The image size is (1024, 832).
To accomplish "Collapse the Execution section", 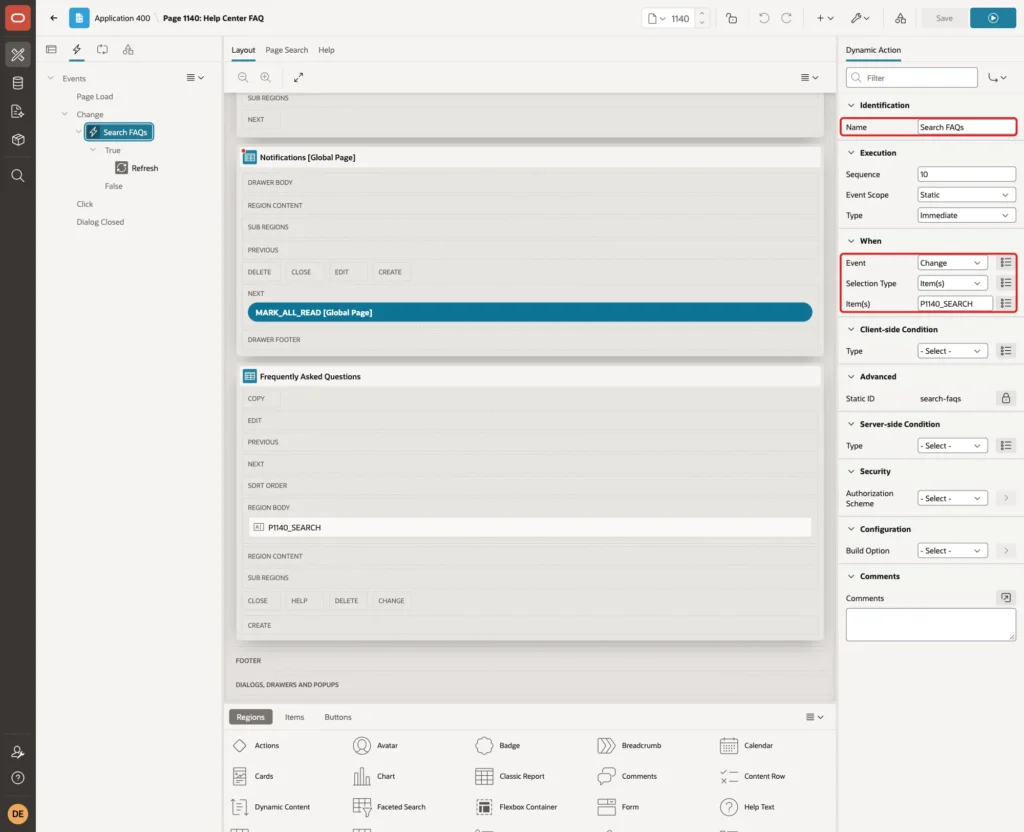I will pyautogui.click(x=851, y=153).
